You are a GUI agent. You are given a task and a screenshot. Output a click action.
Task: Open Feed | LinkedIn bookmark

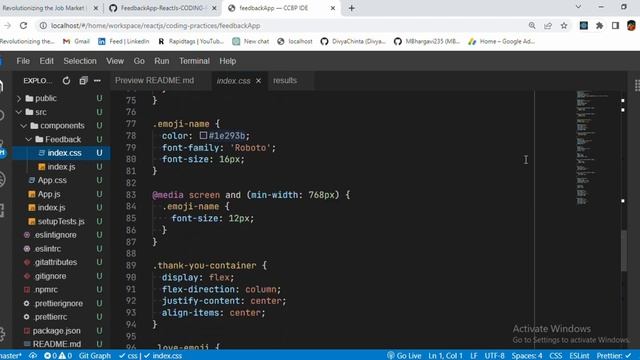[x=124, y=41]
